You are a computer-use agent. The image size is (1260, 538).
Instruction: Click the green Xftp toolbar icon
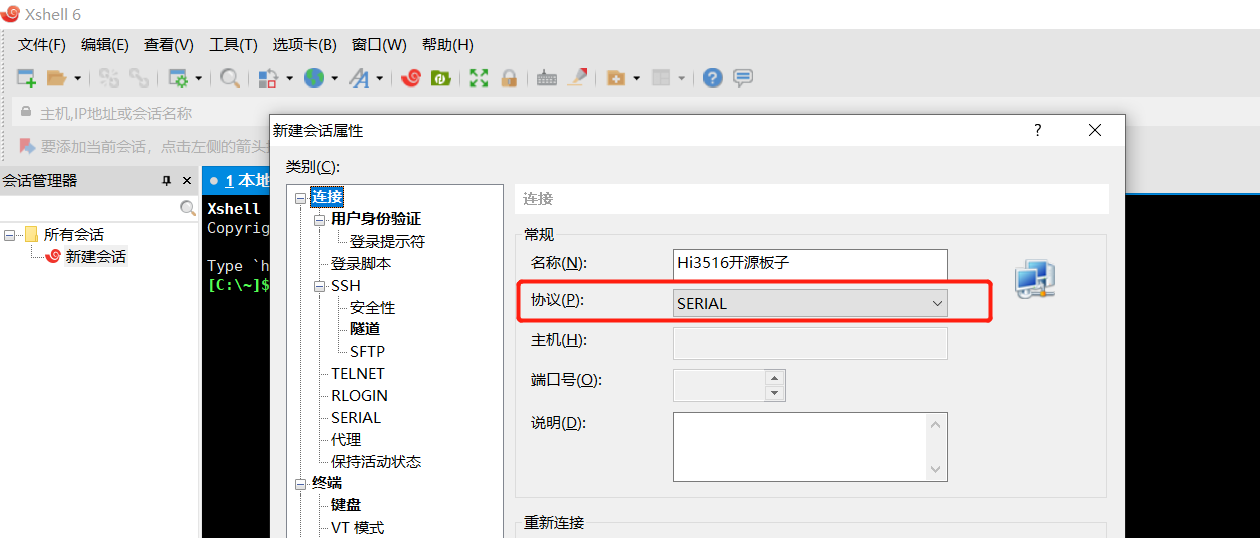(440, 78)
